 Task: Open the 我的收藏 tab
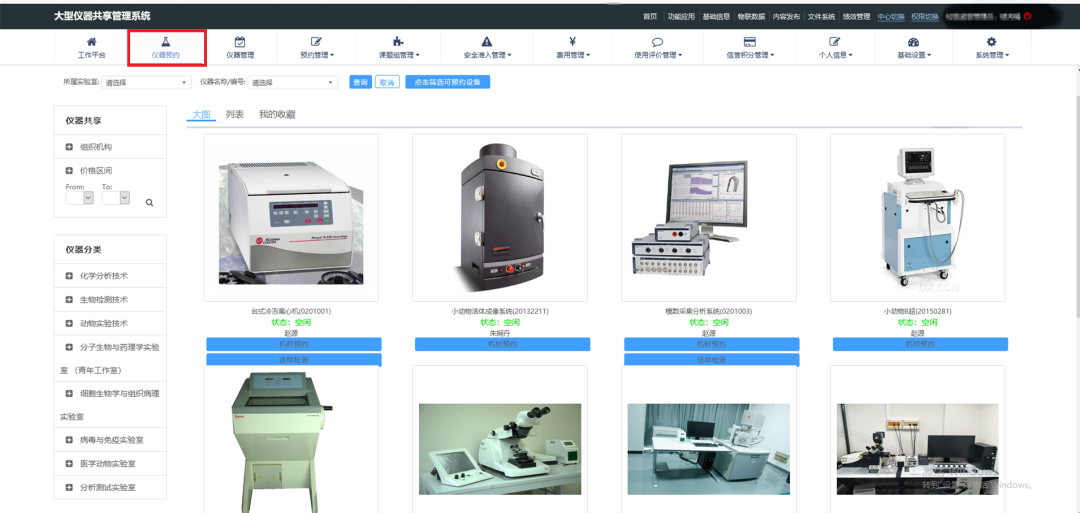click(277, 114)
